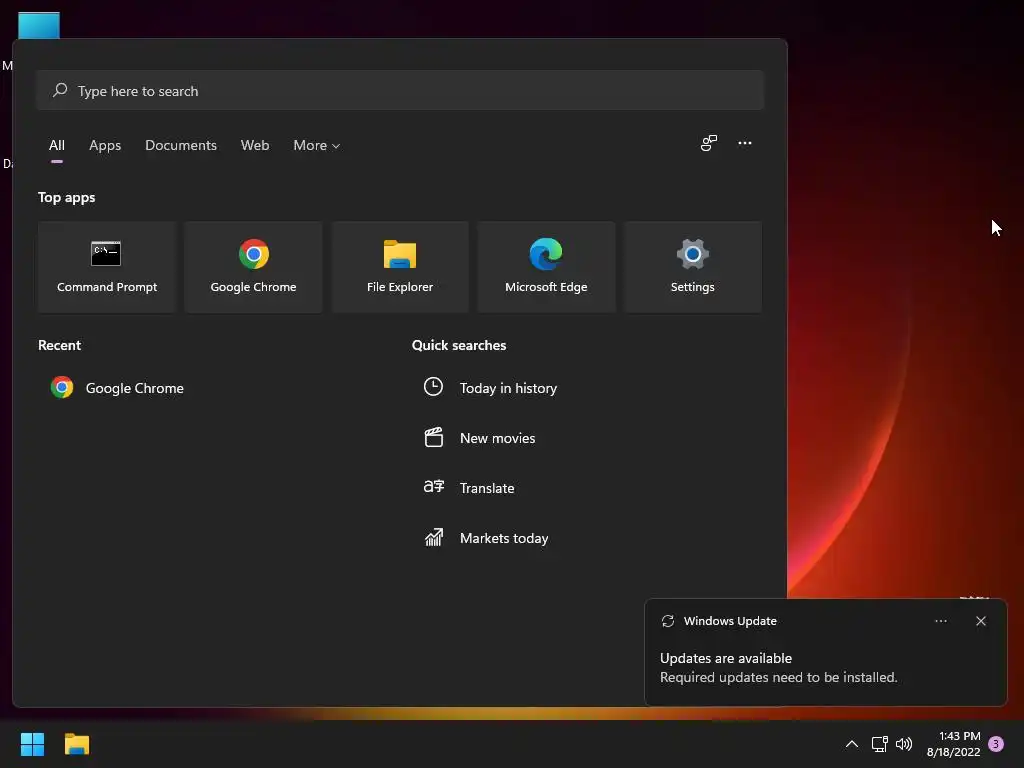Image resolution: width=1024 pixels, height=768 pixels.
Task: Click the magnifier icon in search box
Action: point(60,90)
